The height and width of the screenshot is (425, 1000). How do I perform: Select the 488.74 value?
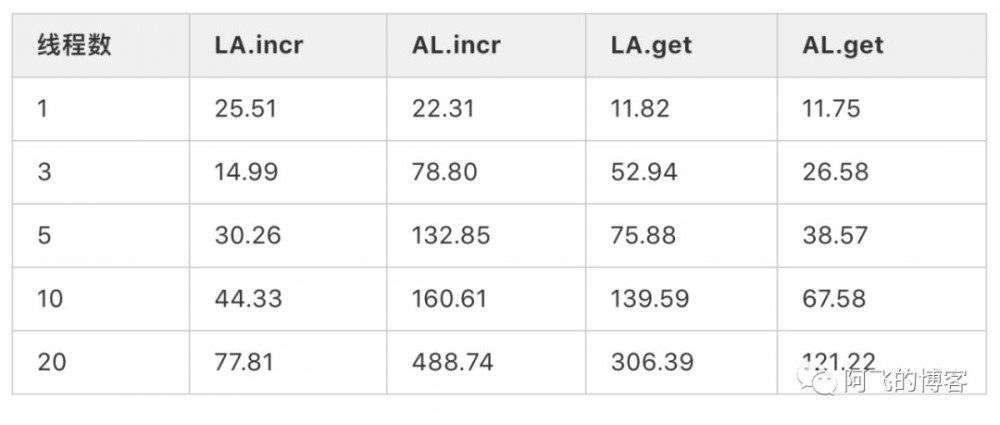(x=453, y=361)
